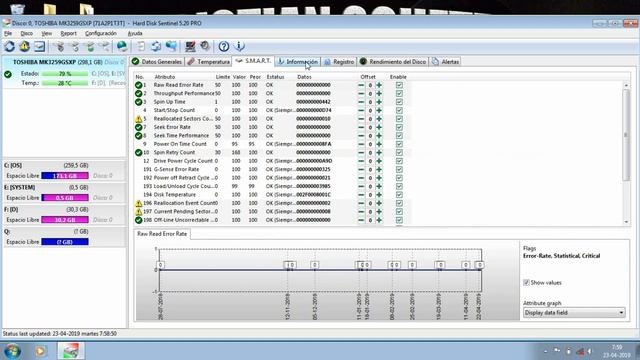Click the globe toolbar icon
Image resolution: width=640 pixels, height=360 pixels.
[x=122, y=47]
